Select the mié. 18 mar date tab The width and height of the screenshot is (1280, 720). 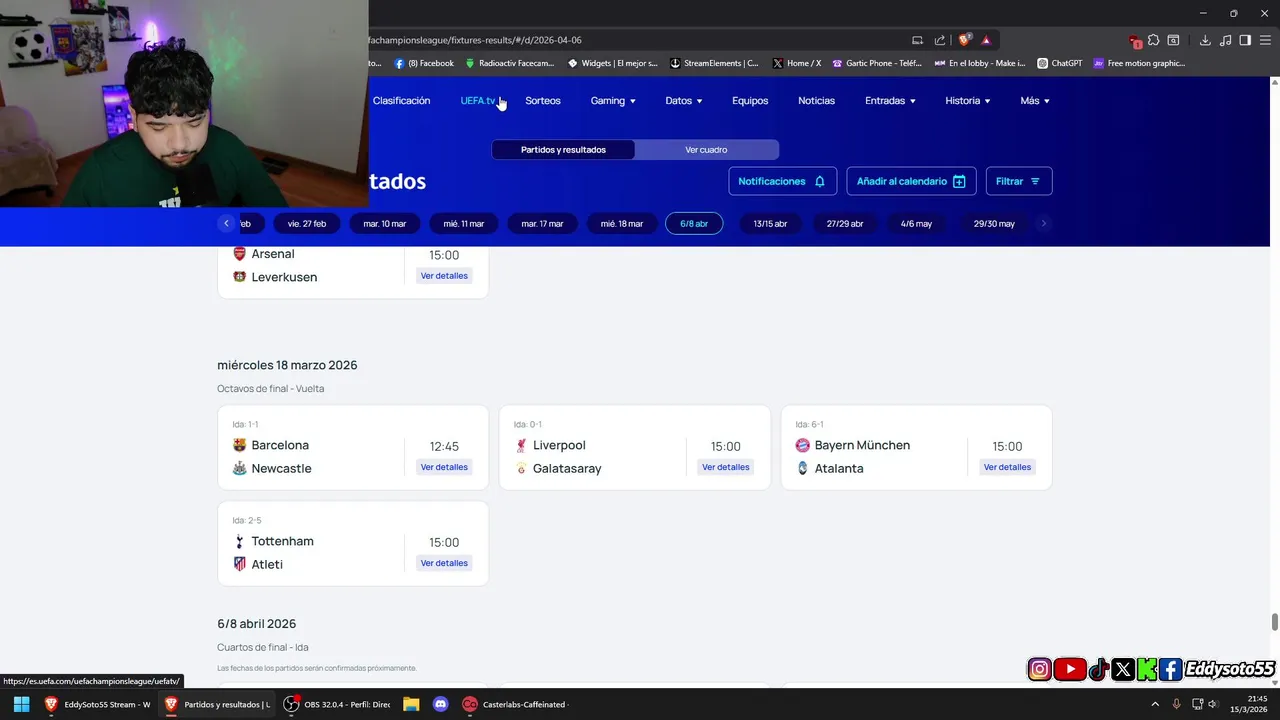[622, 224]
